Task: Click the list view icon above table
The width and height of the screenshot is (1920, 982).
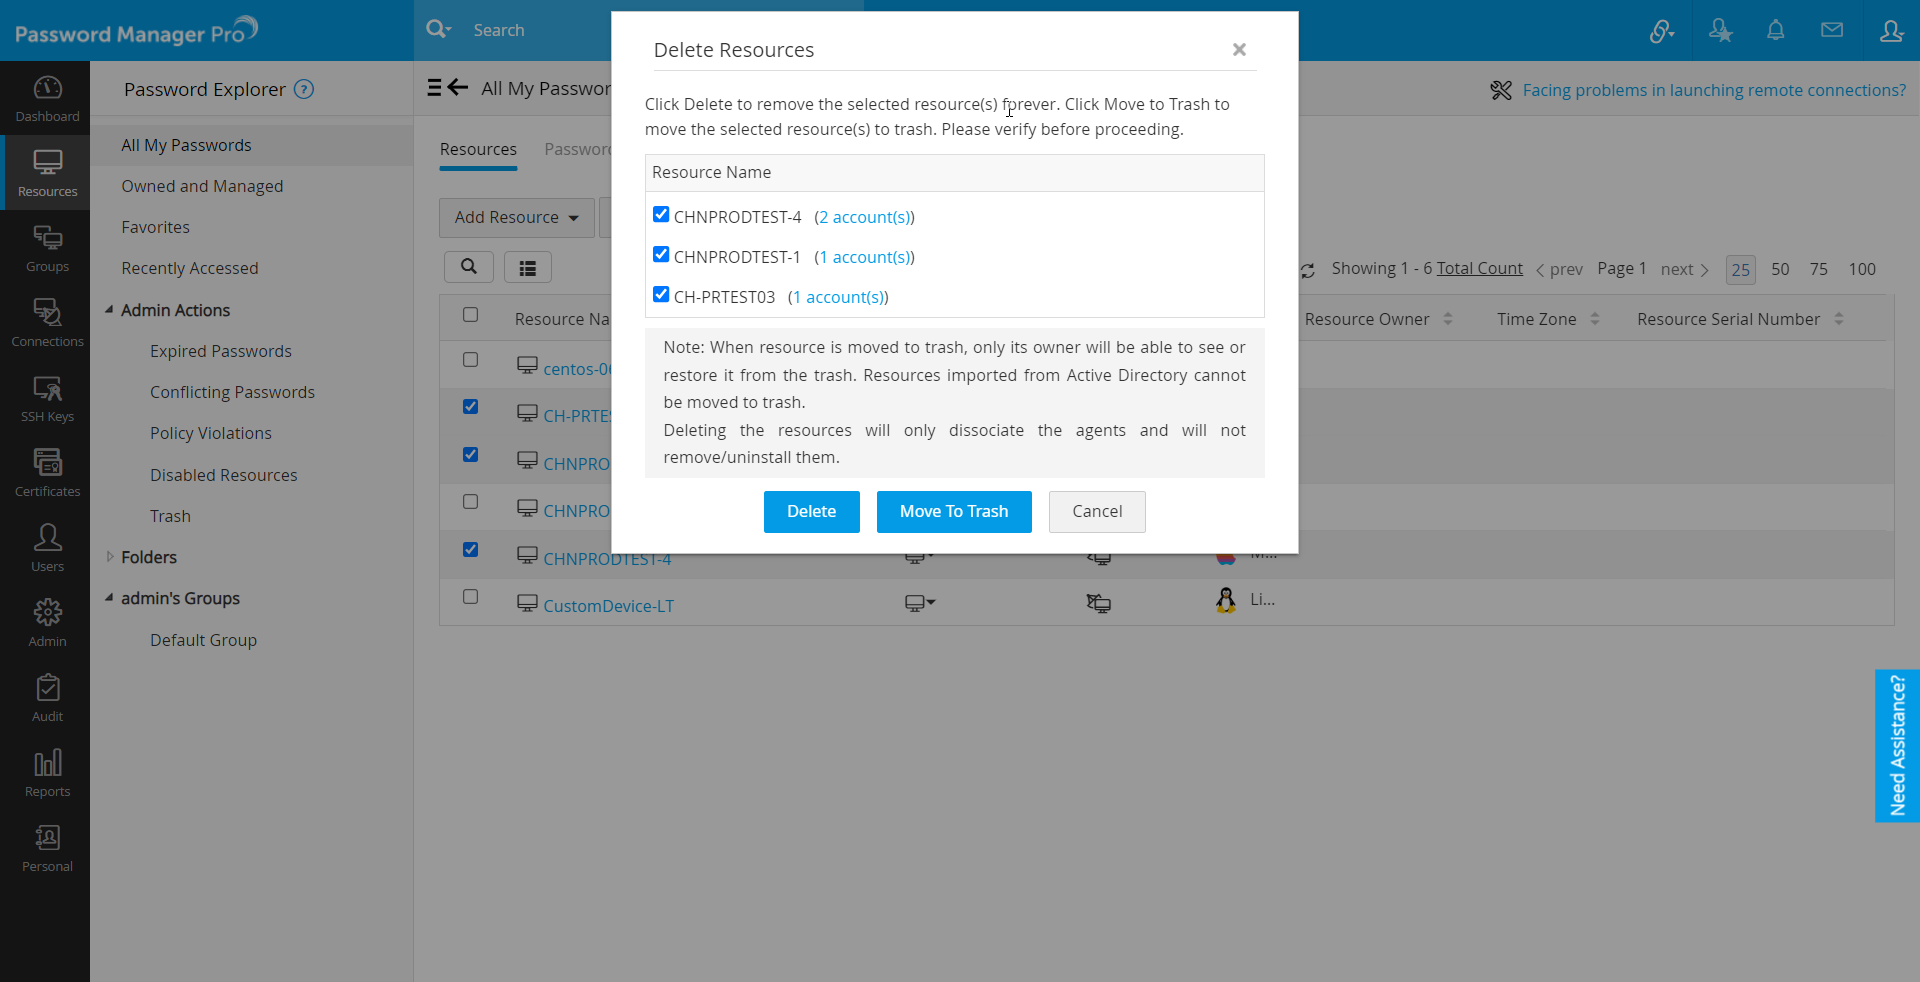Action: pyautogui.click(x=528, y=267)
